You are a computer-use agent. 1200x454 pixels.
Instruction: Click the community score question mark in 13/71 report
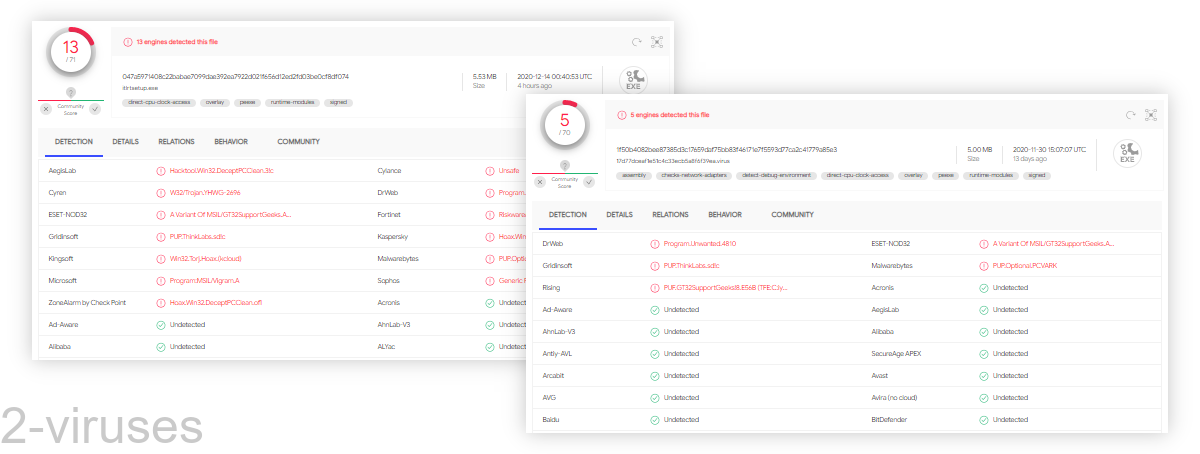coord(70,93)
